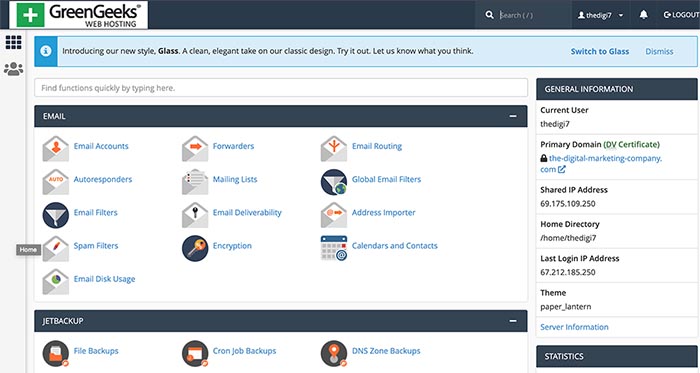The image size is (700, 373).
Task: Click external link icon beside primary domain
Action: pos(562,170)
